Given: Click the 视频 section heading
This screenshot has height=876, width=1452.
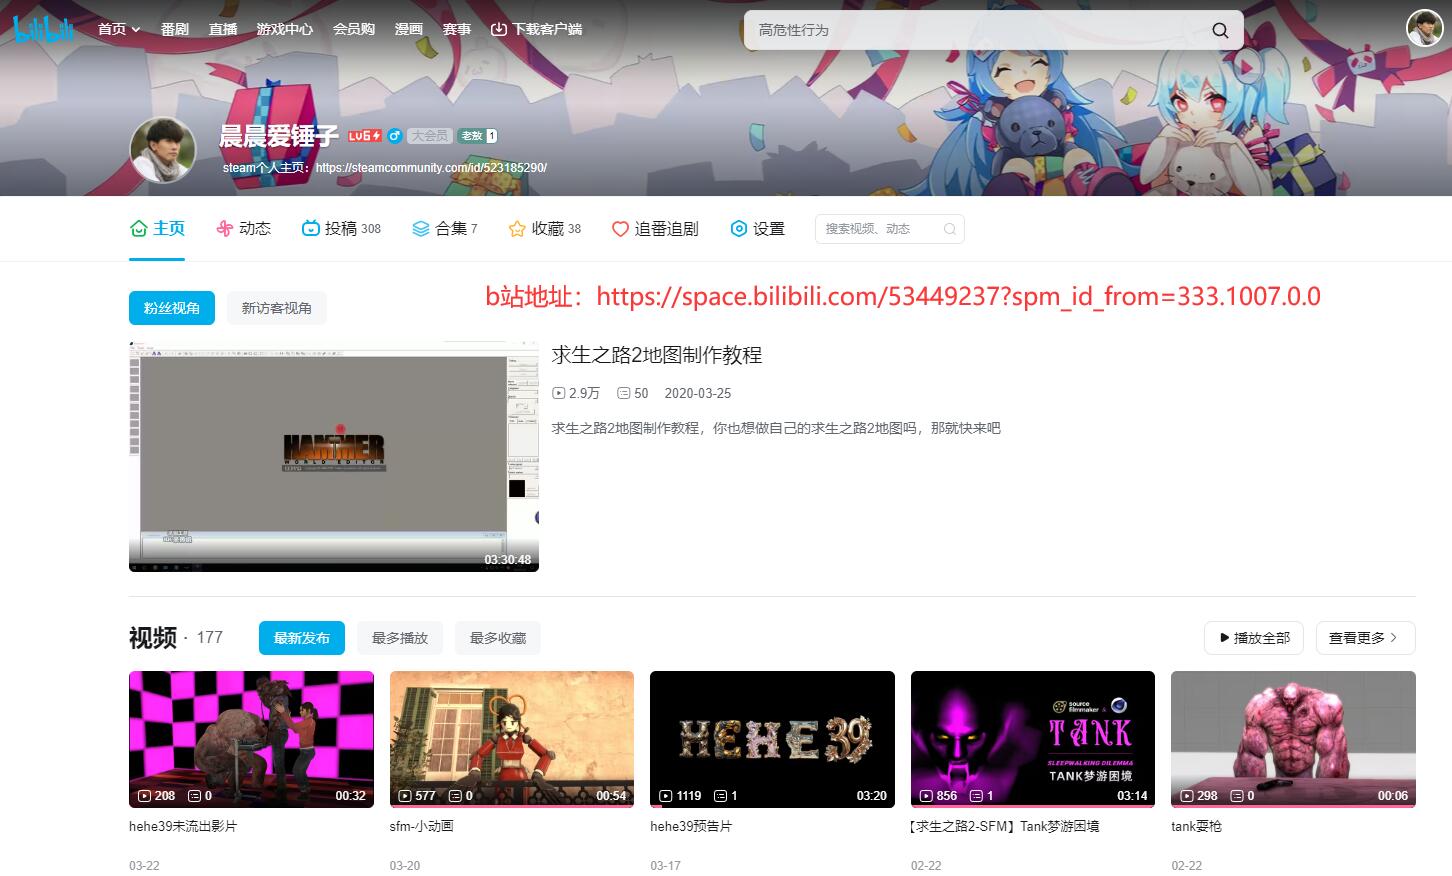Looking at the screenshot, I should pyautogui.click(x=153, y=638).
